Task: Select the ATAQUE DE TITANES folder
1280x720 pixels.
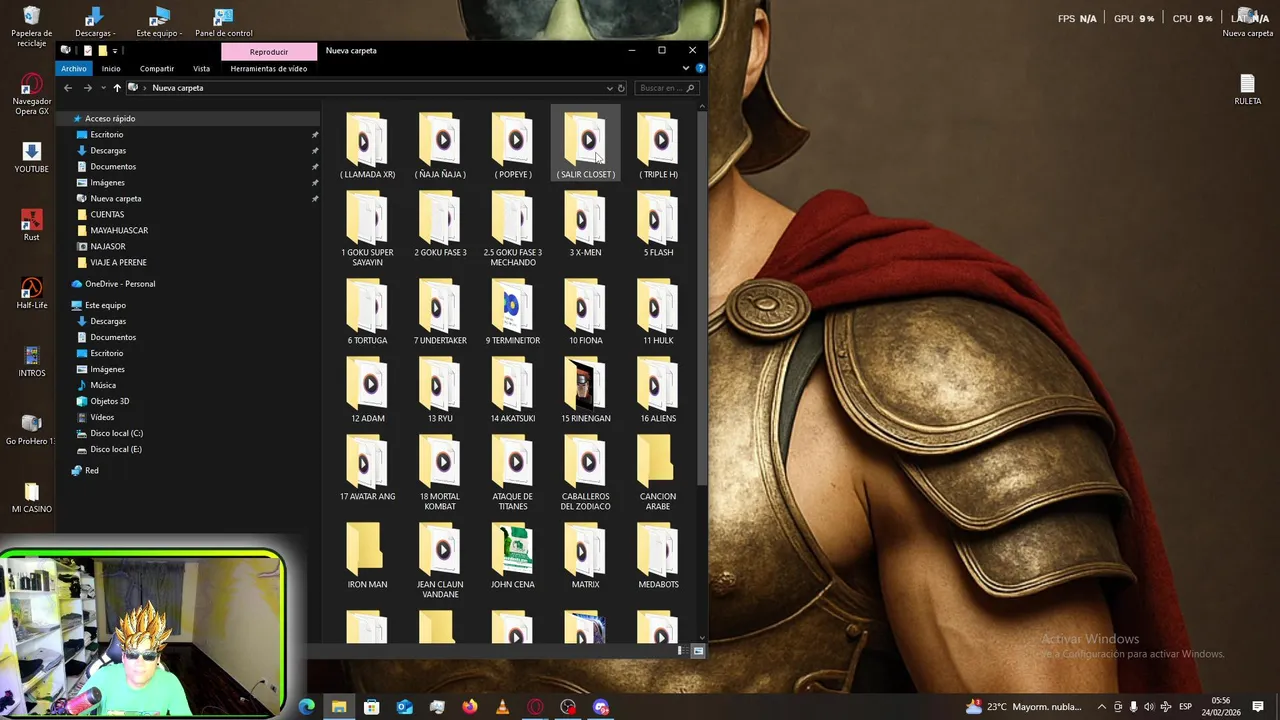Action: coord(513,473)
